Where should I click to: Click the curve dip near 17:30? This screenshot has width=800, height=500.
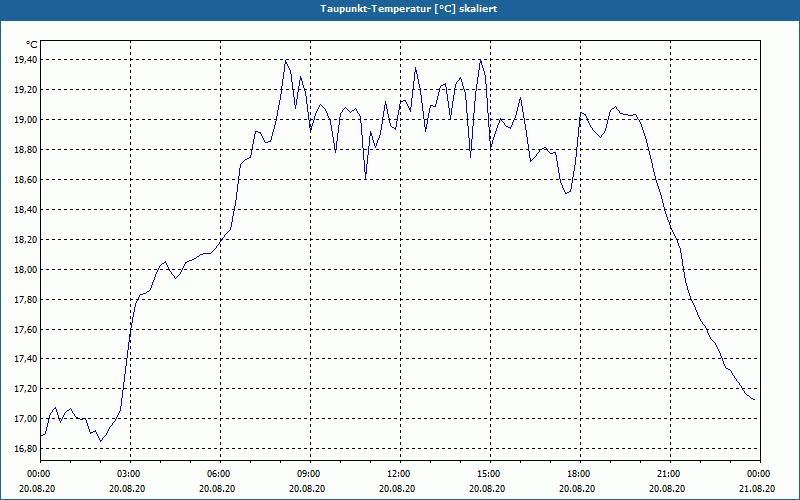point(566,193)
